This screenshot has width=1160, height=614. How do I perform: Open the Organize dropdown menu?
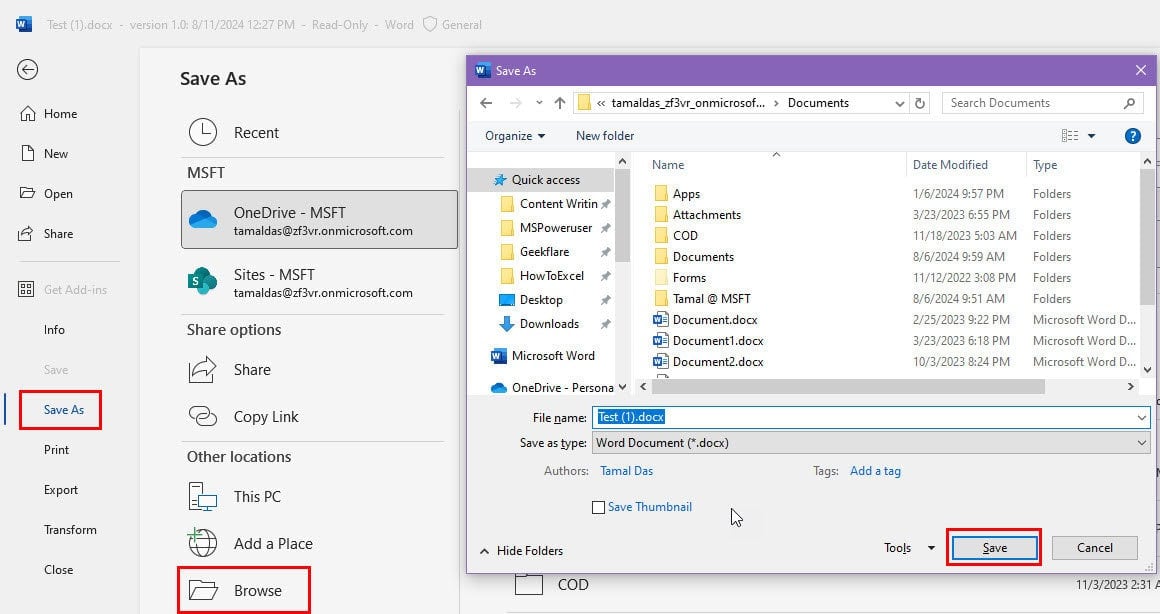[515, 136]
